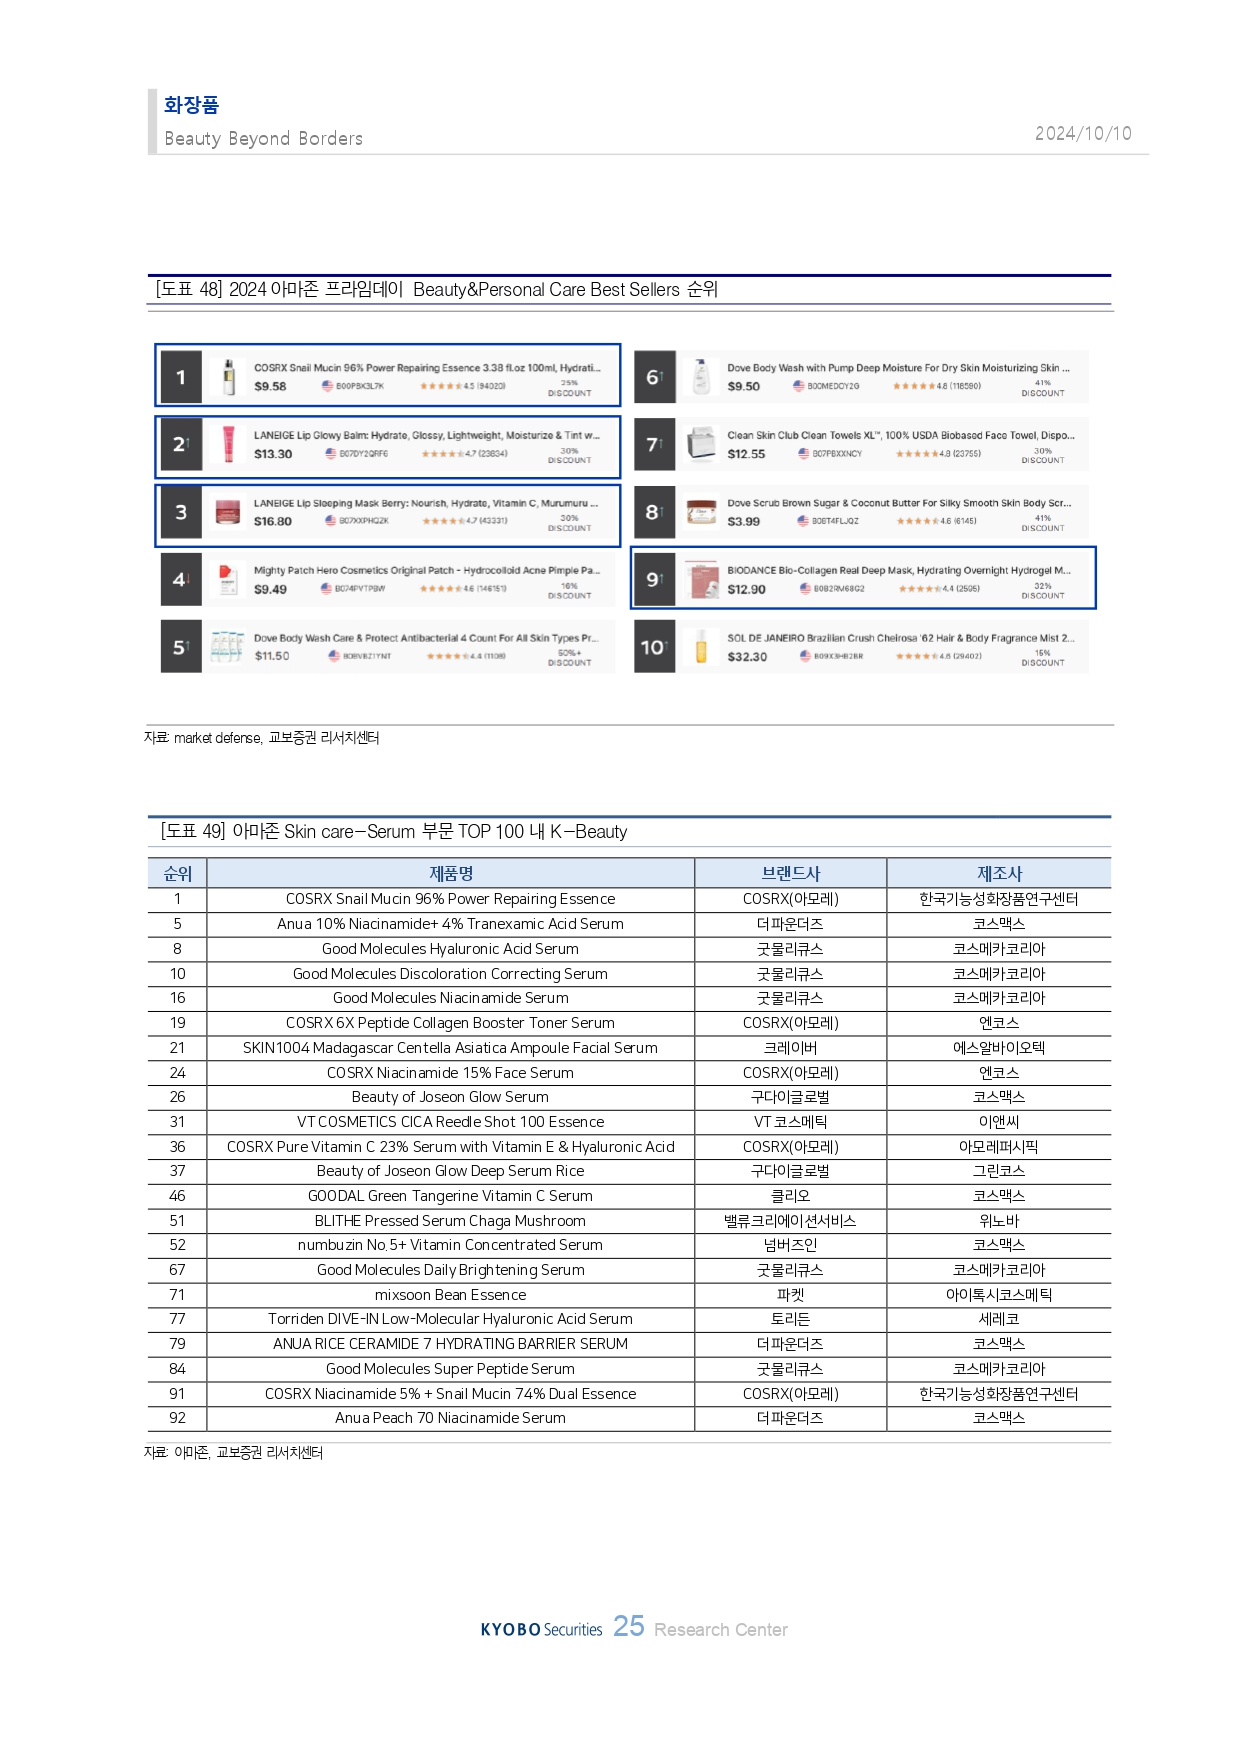This screenshot has width=1241, height=1755.
Task: Click the rank 1 badge
Action: point(181,377)
